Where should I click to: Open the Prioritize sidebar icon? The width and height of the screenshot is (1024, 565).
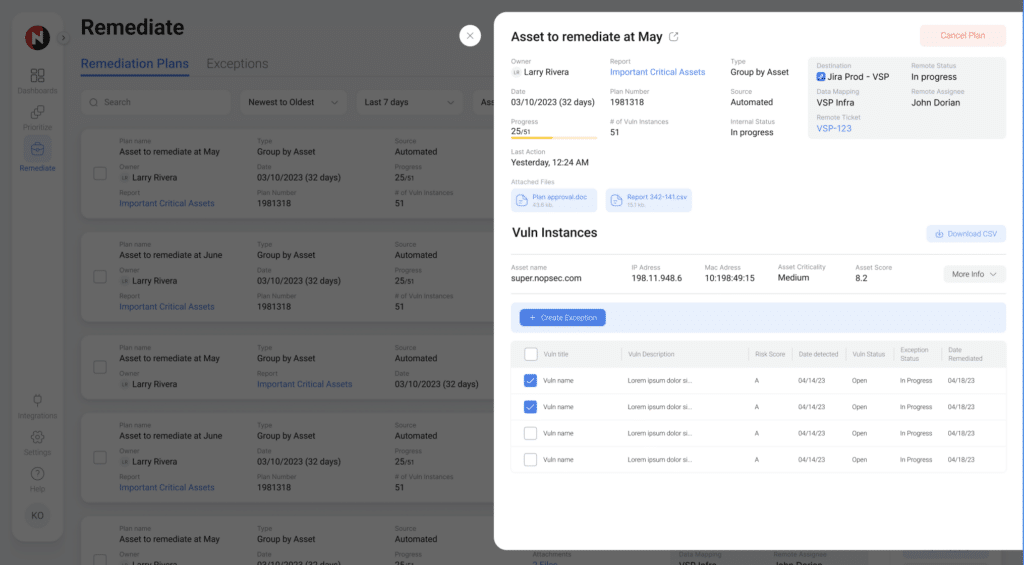click(x=37, y=112)
